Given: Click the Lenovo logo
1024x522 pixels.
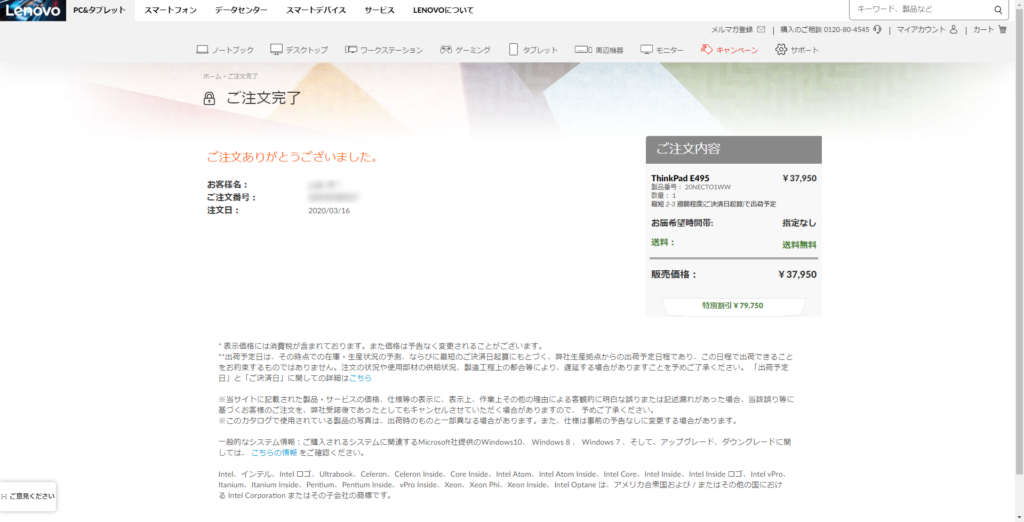Looking at the screenshot, I should (33, 10).
